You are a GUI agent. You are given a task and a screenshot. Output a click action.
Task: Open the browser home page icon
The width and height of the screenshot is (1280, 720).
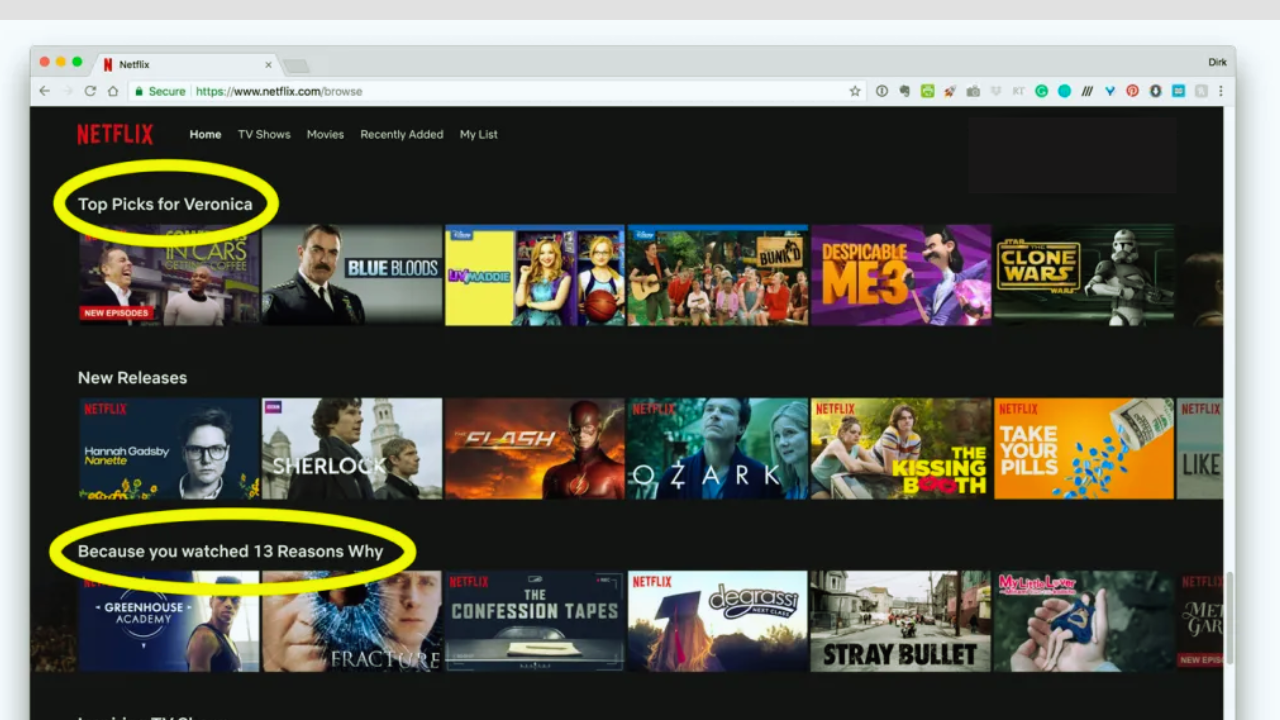tap(113, 91)
